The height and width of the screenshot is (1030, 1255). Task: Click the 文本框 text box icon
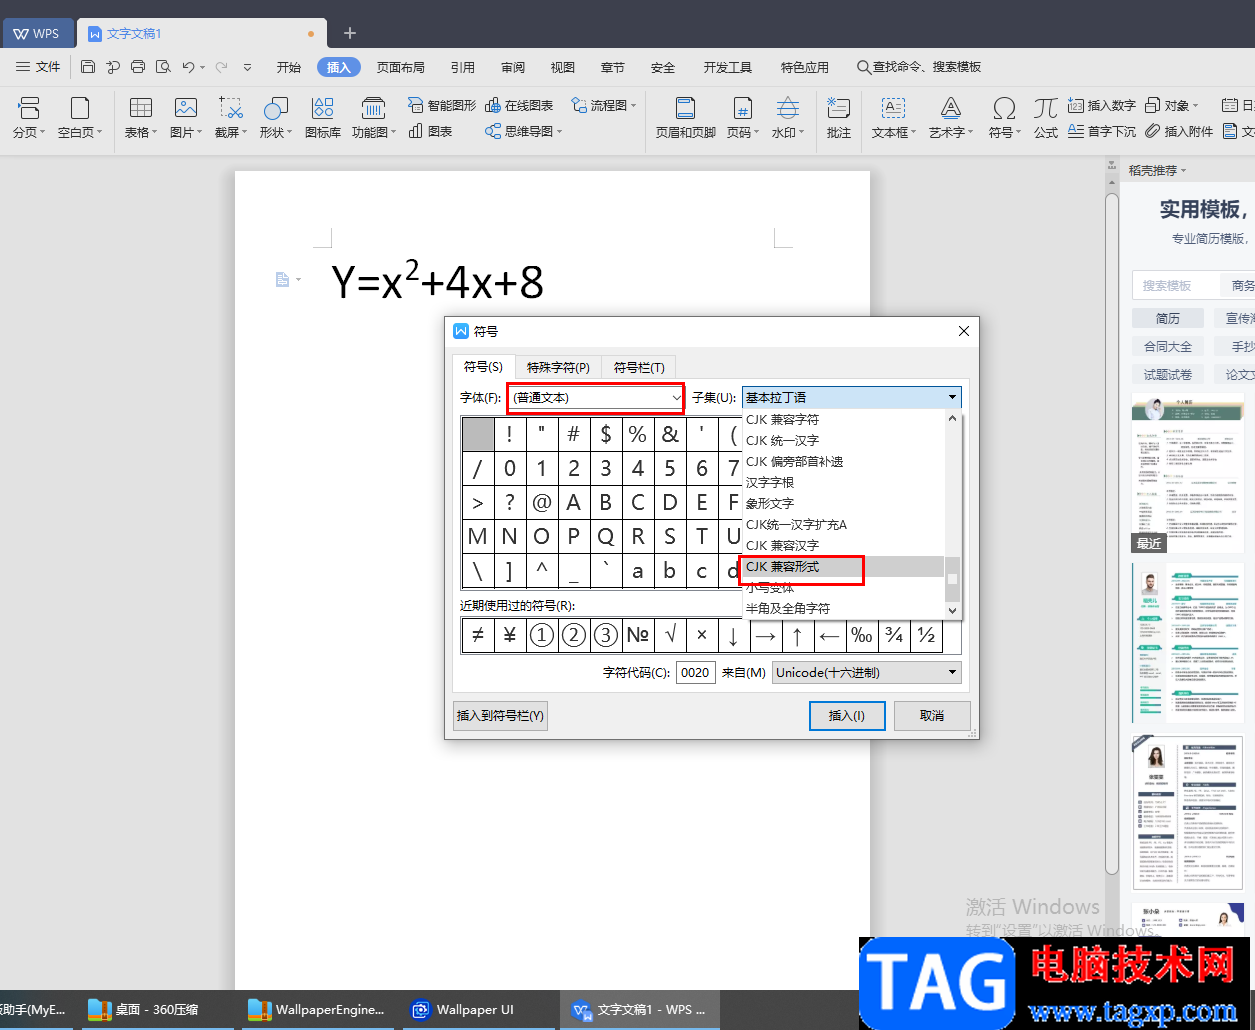pos(893,108)
